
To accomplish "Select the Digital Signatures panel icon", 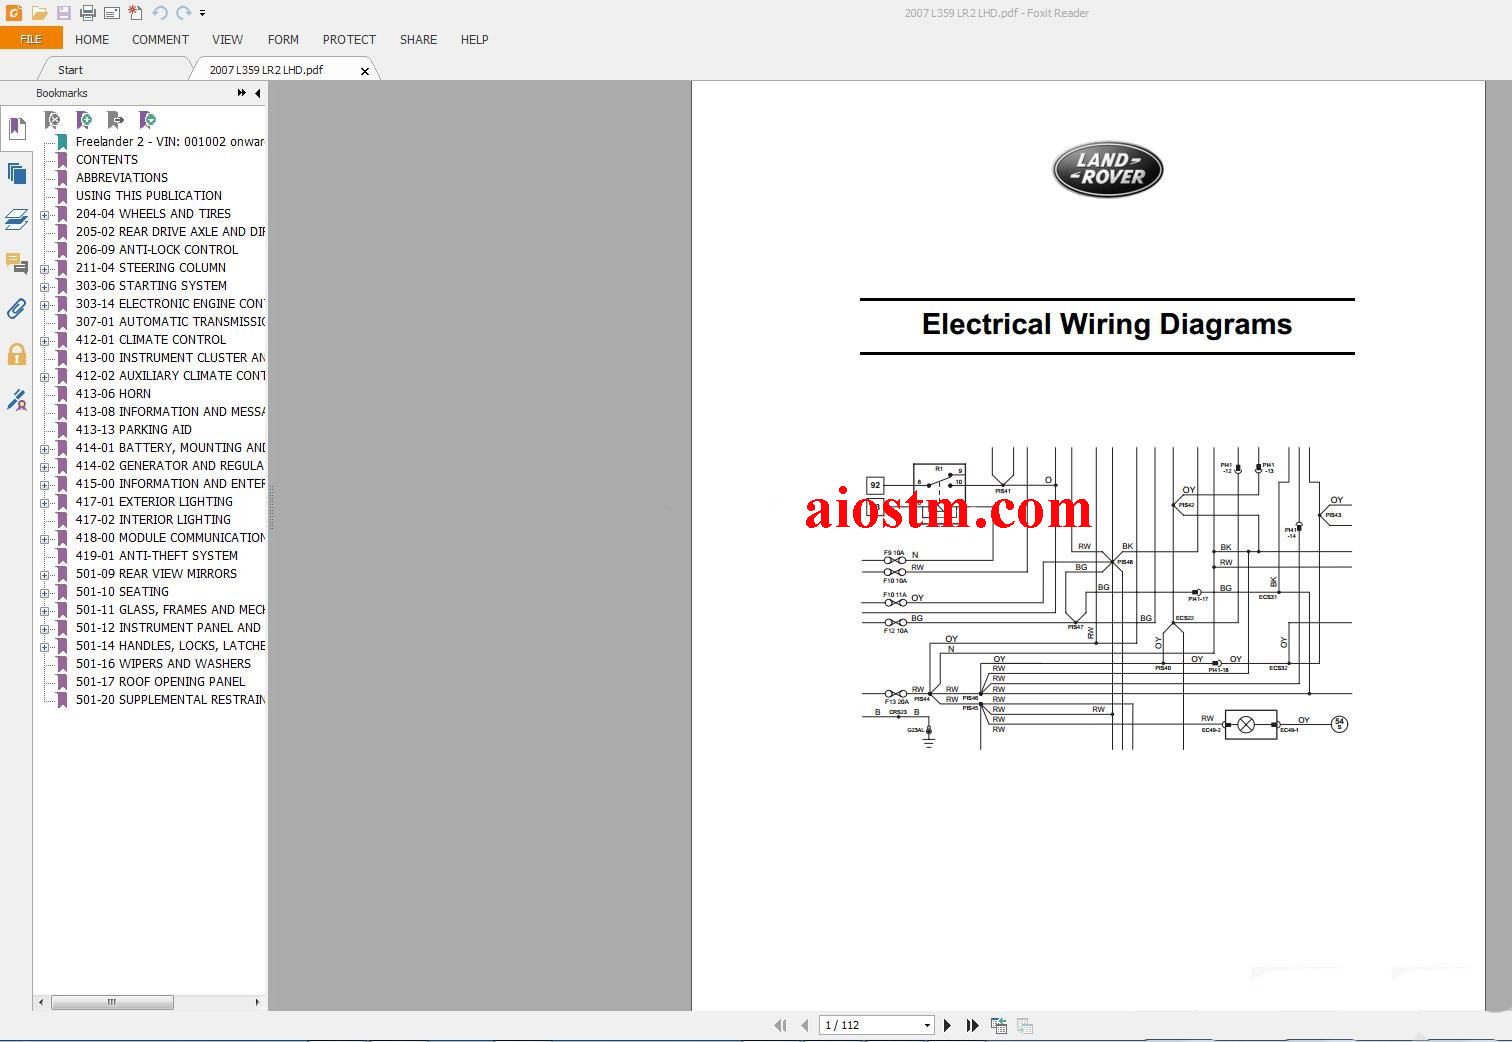I will [17, 400].
